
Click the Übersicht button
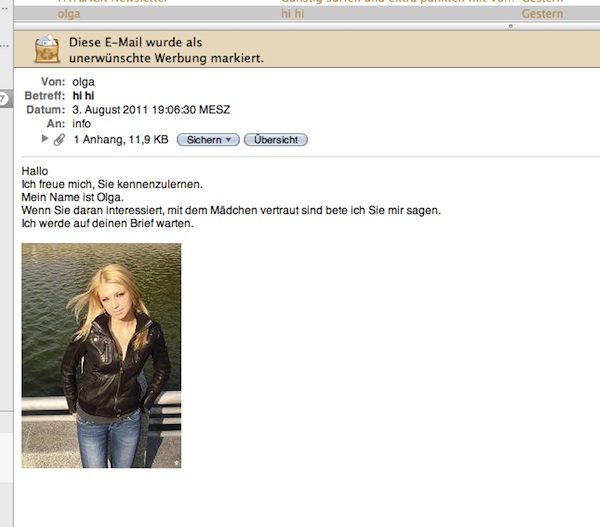point(276,140)
